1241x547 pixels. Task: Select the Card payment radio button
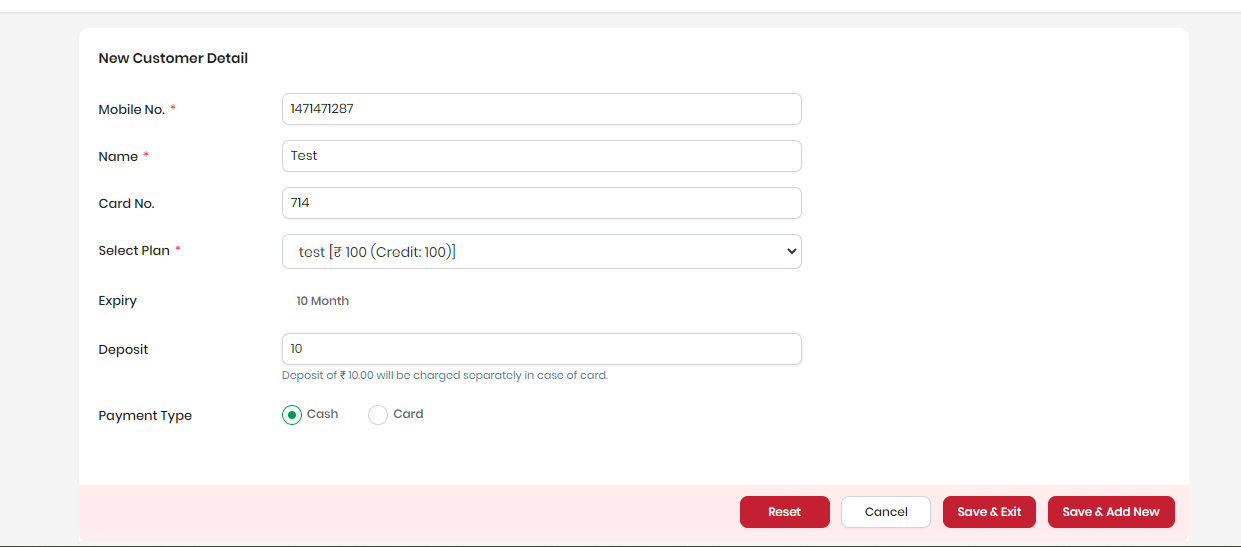coord(378,415)
